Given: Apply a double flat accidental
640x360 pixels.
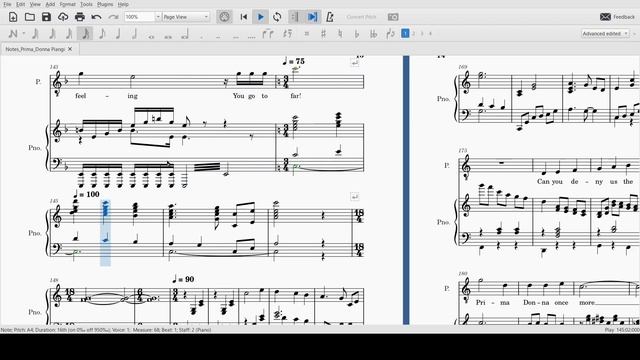Looking at the screenshot, I should click(373, 34).
